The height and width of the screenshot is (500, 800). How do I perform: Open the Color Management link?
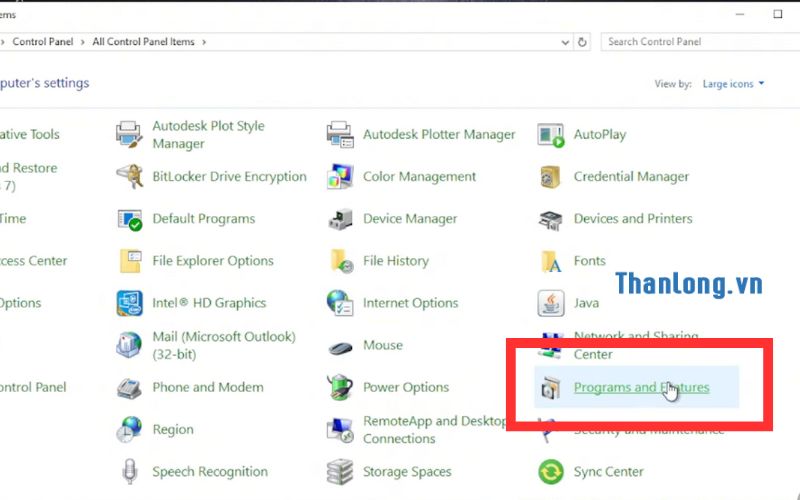(419, 177)
